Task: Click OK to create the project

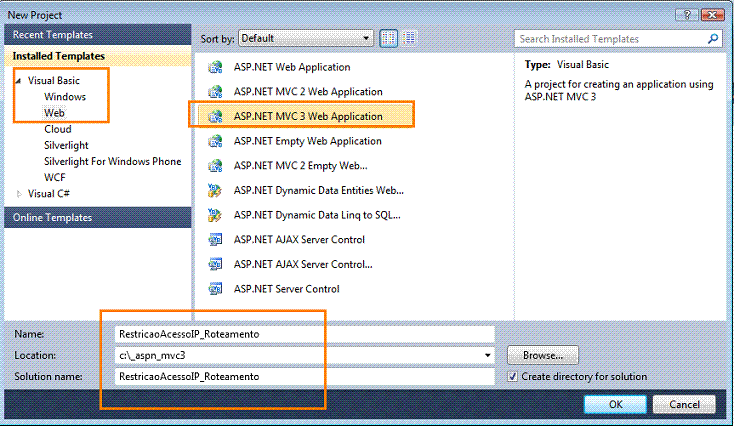Action: (x=615, y=404)
